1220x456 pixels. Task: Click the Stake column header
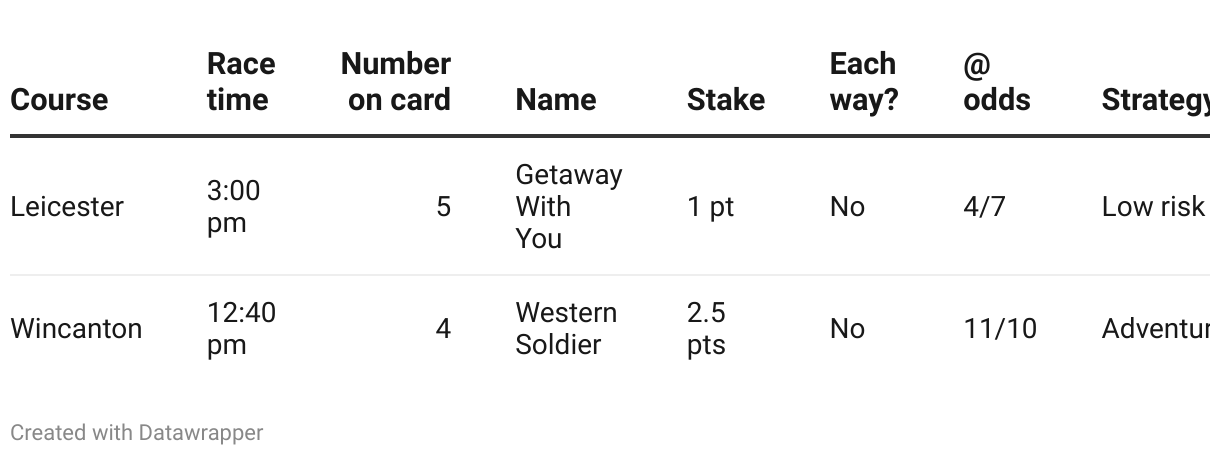pos(726,100)
